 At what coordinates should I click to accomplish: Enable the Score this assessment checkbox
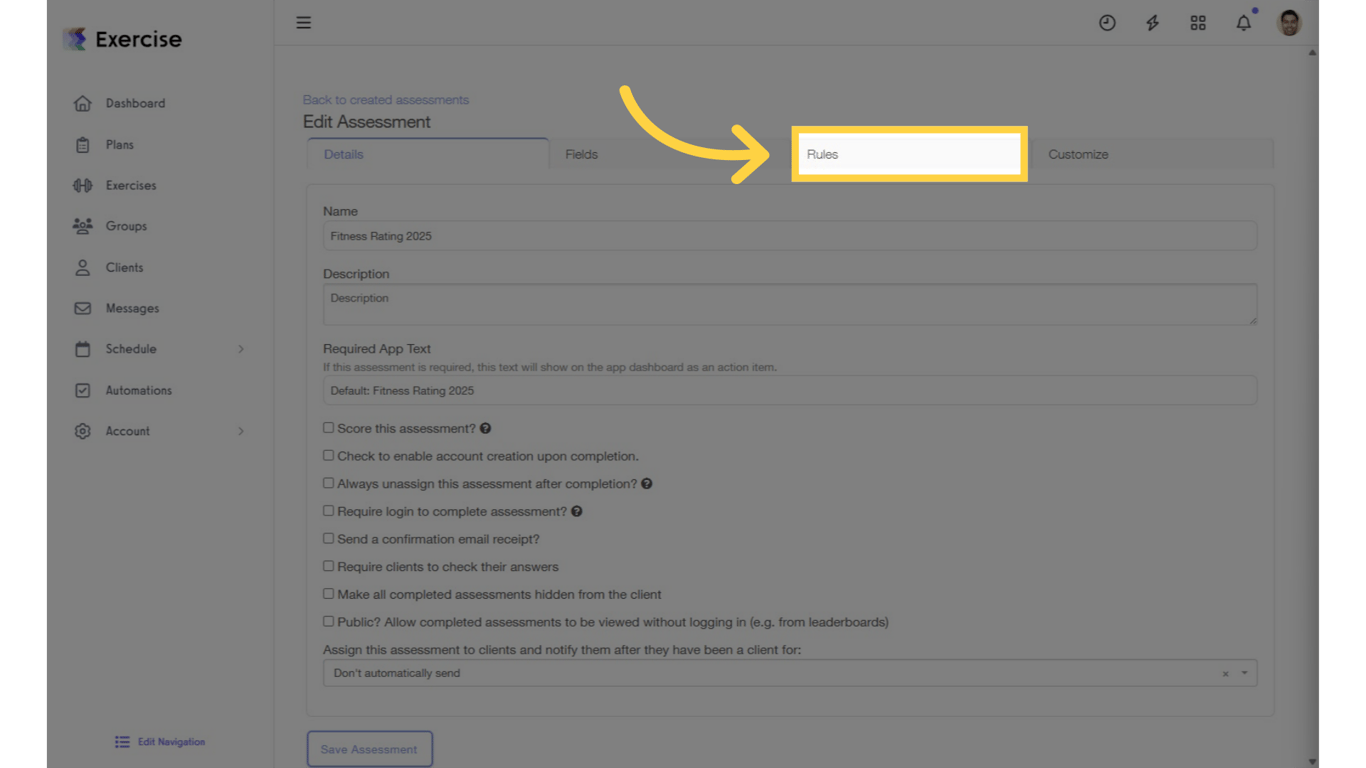coord(328,427)
